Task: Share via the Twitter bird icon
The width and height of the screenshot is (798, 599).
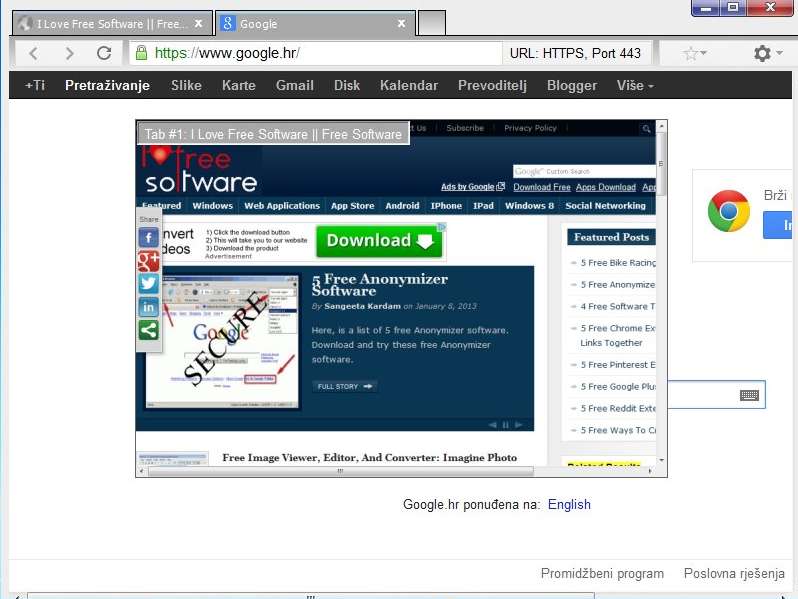Action: [149, 283]
